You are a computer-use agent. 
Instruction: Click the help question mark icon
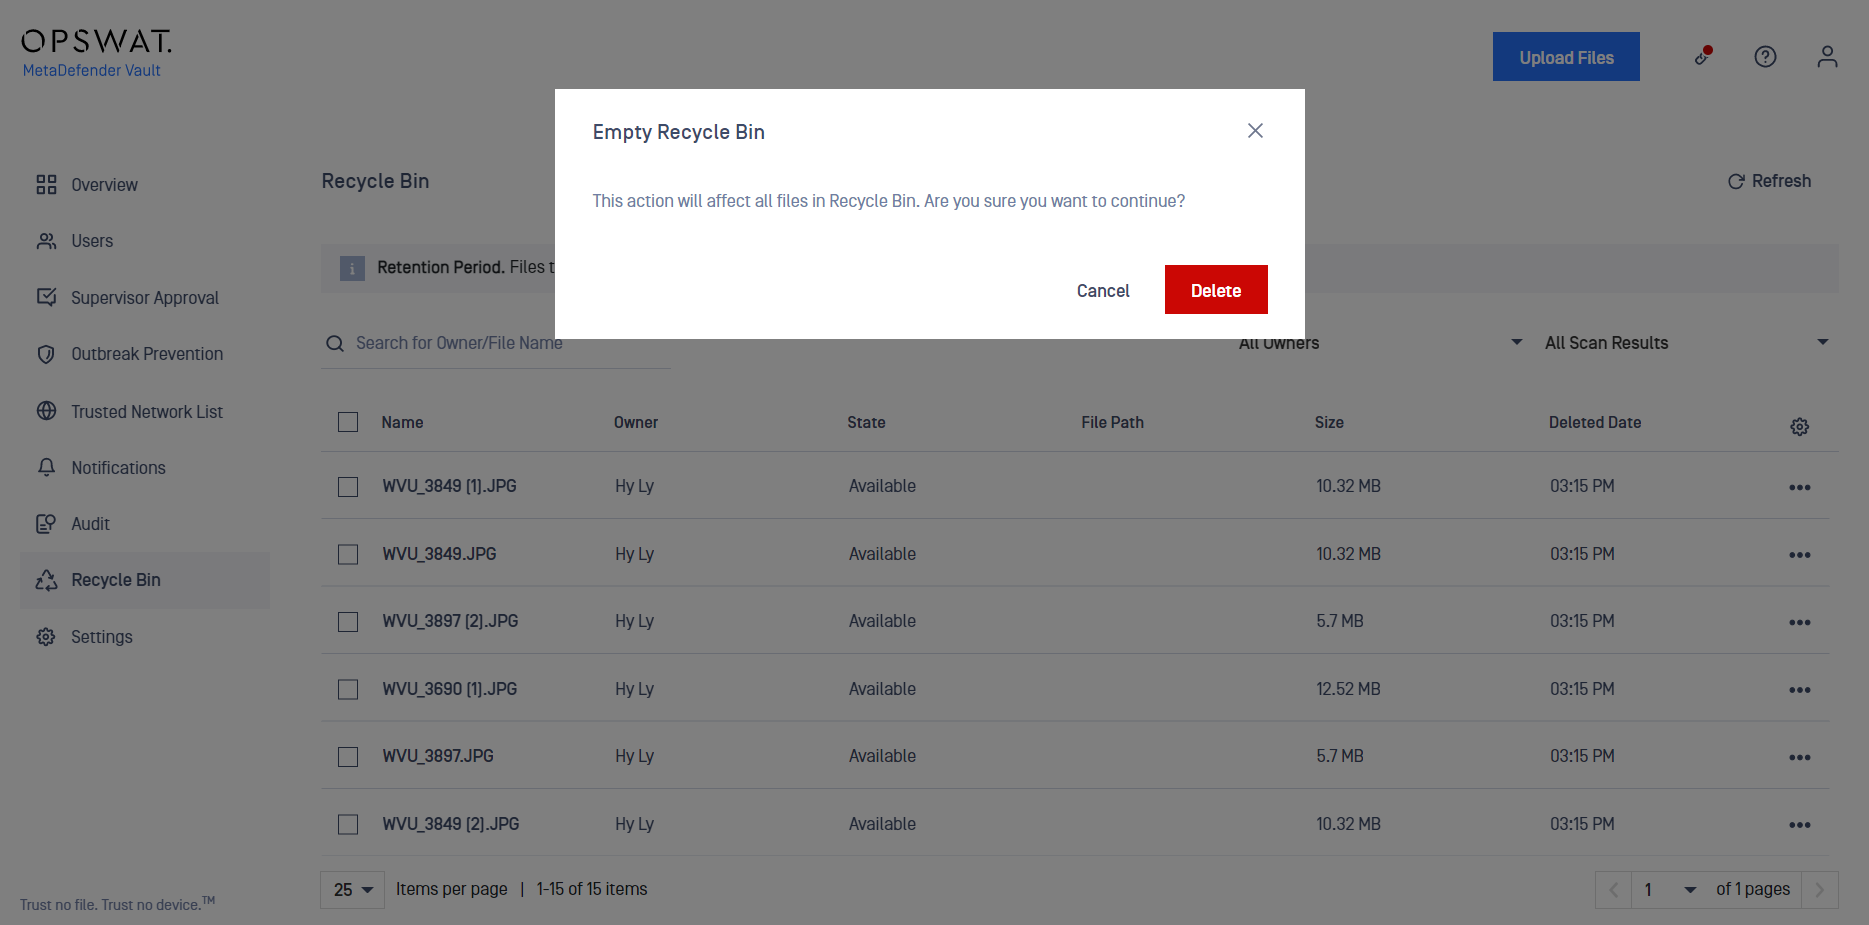1765,57
